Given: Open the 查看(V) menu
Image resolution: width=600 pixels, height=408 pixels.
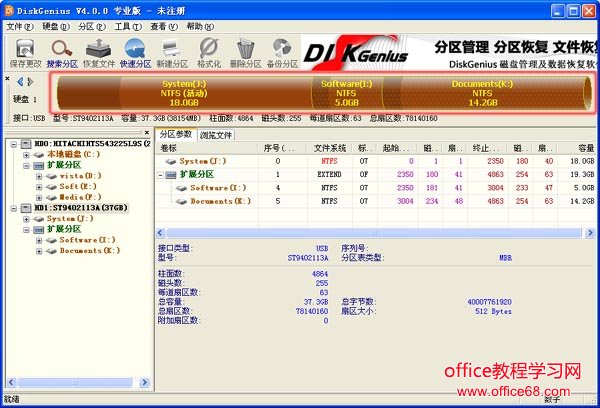Looking at the screenshot, I should pos(164,26).
